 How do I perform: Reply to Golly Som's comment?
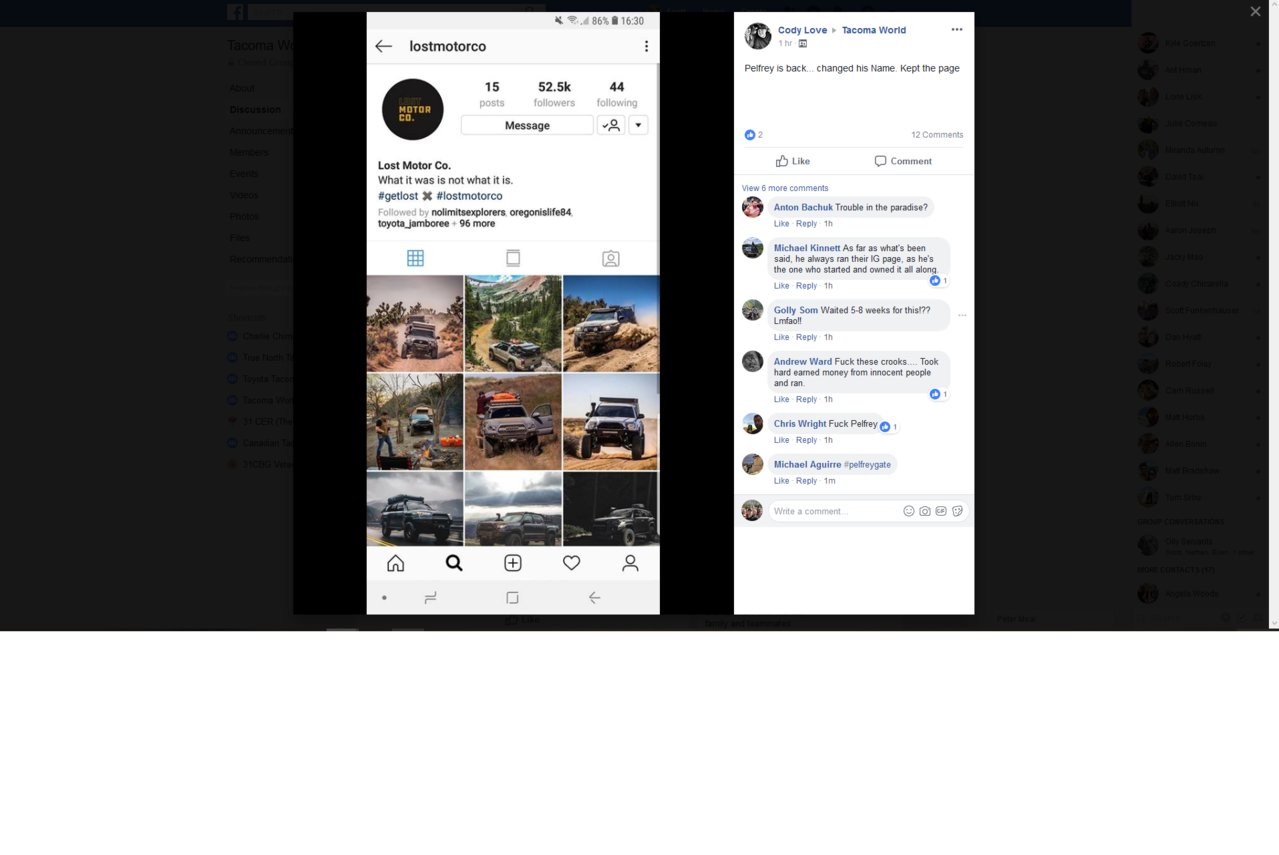(x=806, y=337)
